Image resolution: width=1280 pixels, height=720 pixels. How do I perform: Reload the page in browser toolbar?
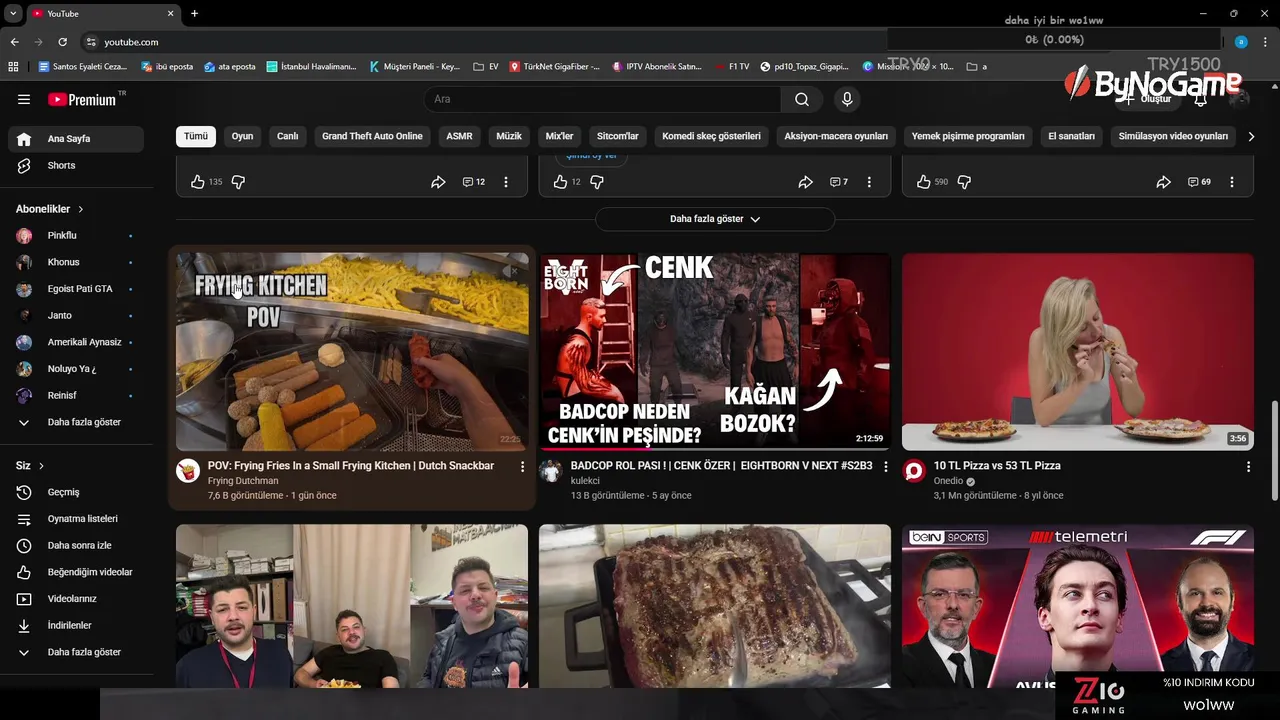62,42
